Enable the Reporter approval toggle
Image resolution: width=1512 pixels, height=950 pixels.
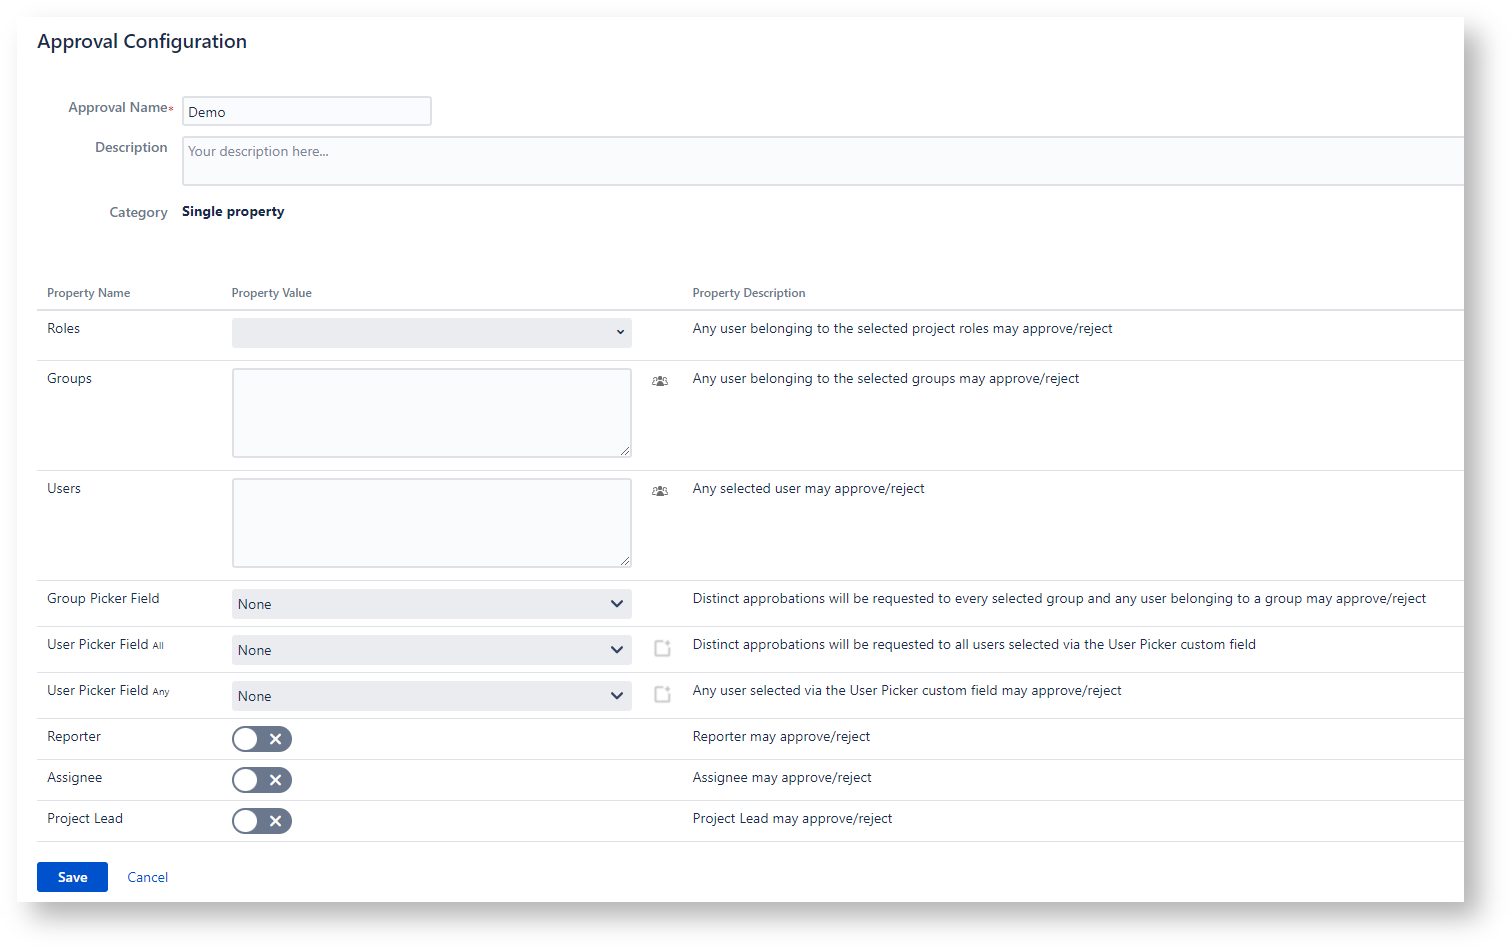click(262, 739)
